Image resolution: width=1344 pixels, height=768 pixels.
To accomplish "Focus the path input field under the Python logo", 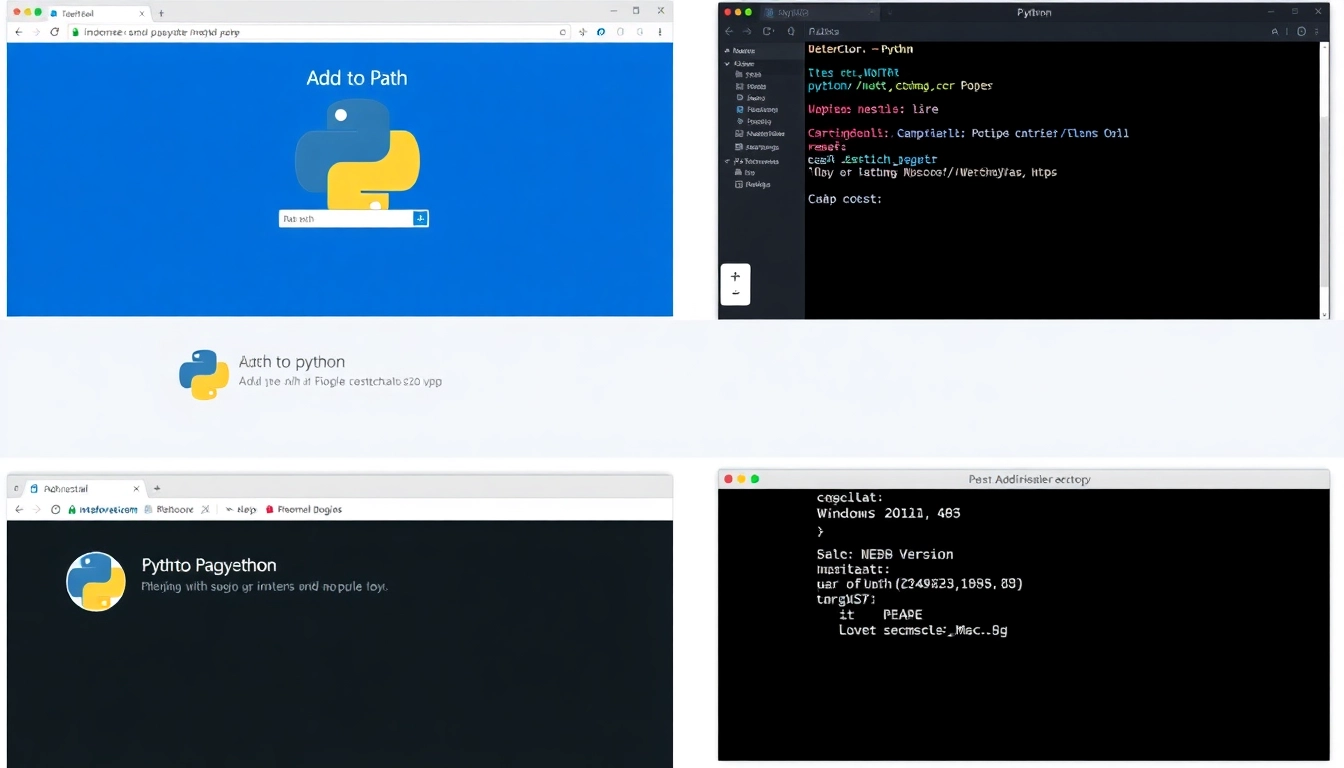I will 345,218.
